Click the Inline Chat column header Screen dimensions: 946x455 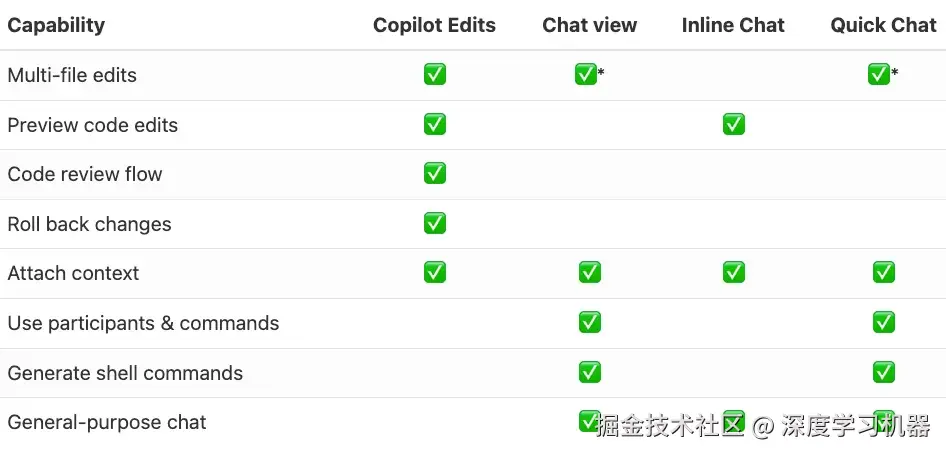click(x=733, y=25)
